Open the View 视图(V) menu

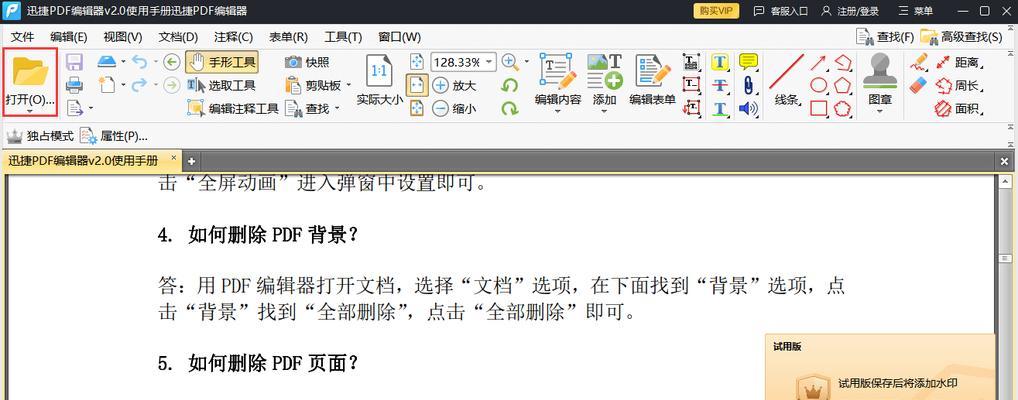(x=123, y=37)
